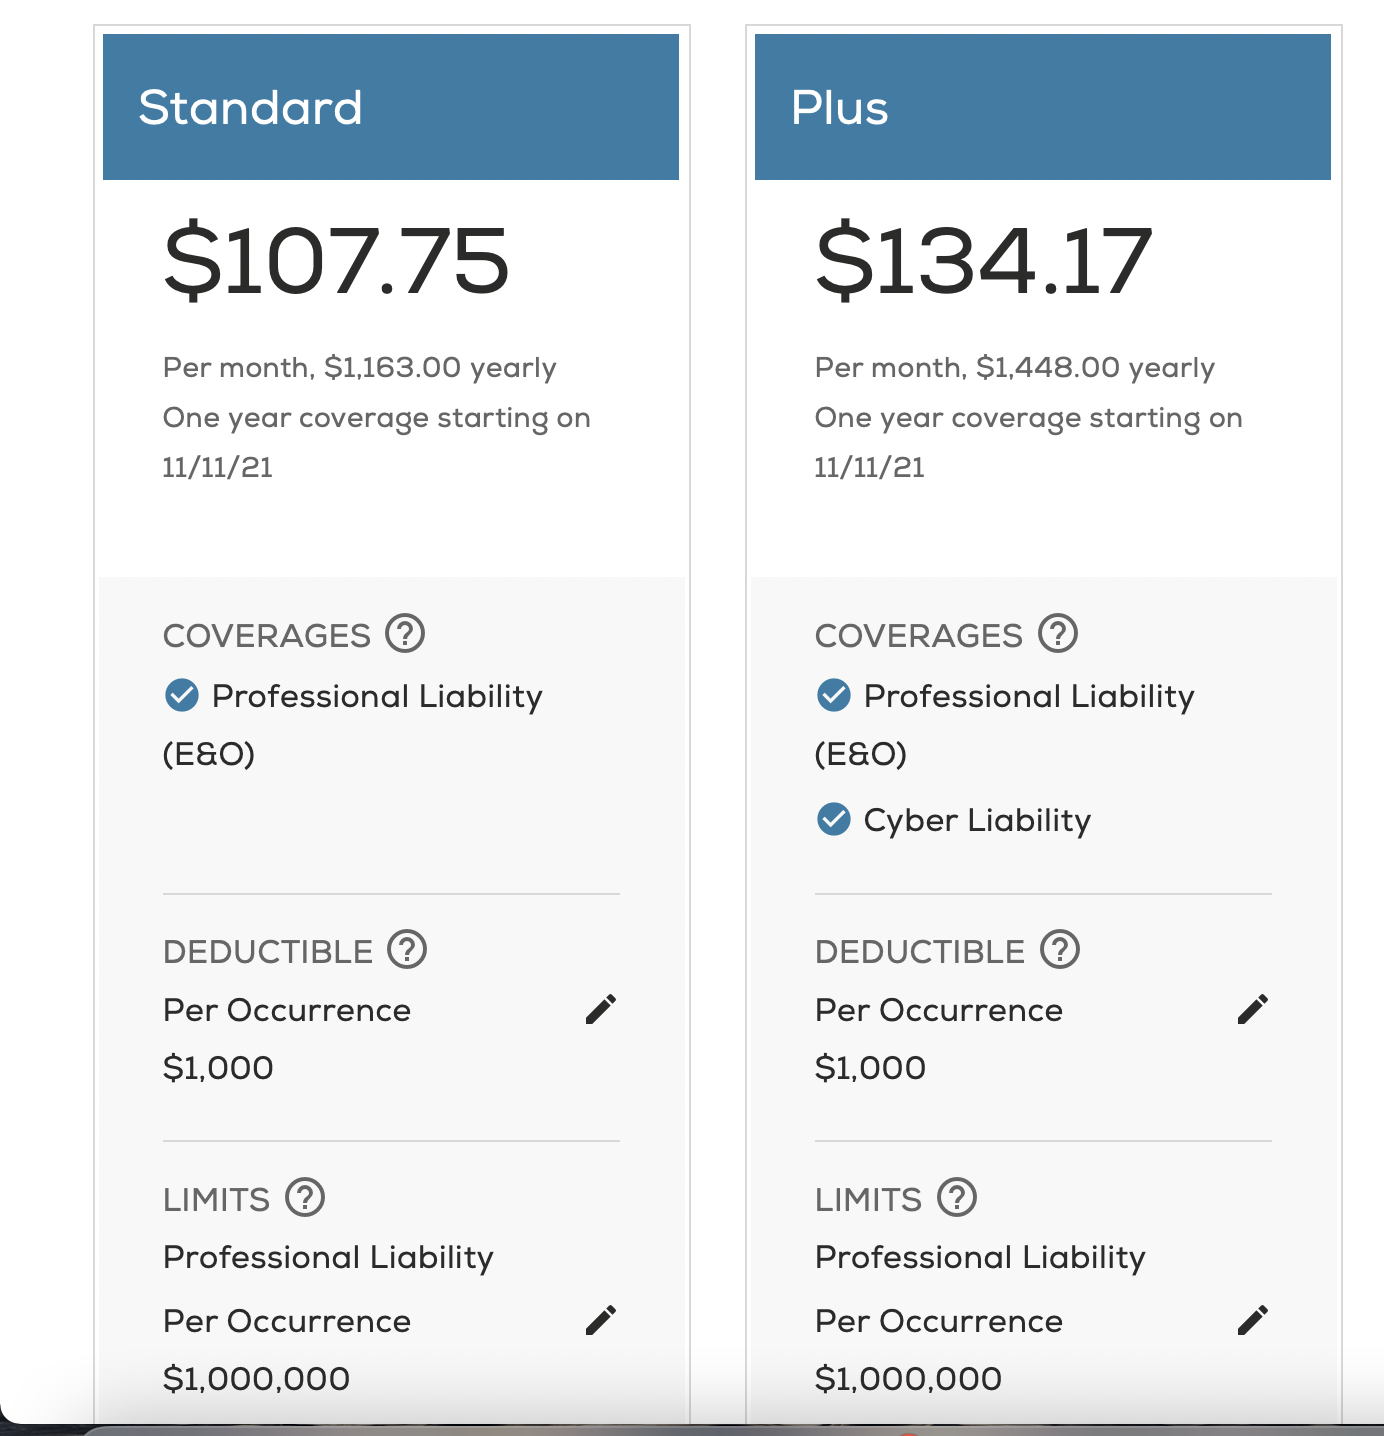Image resolution: width=1384 pixels, height=1436 pixels.
Task: Click Cyber Liability coverage label
Action: click(x=977, y=821)
